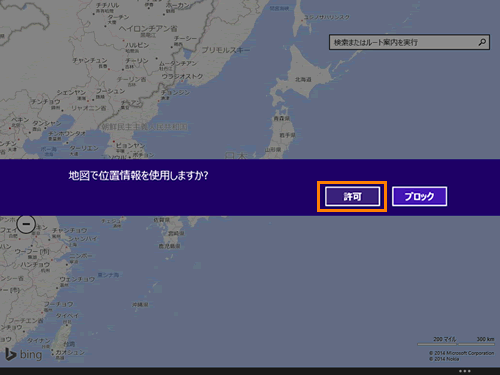Click the 青森県 map label
The image size is (500, 375).
[x=282, y=118]
